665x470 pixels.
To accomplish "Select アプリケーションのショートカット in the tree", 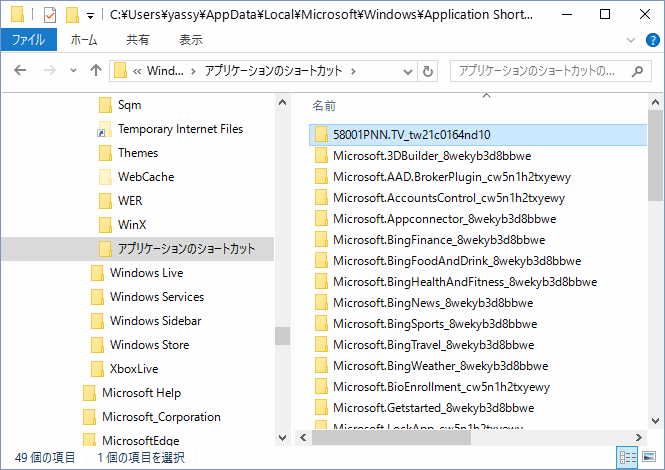I will [x=137, y=249].
